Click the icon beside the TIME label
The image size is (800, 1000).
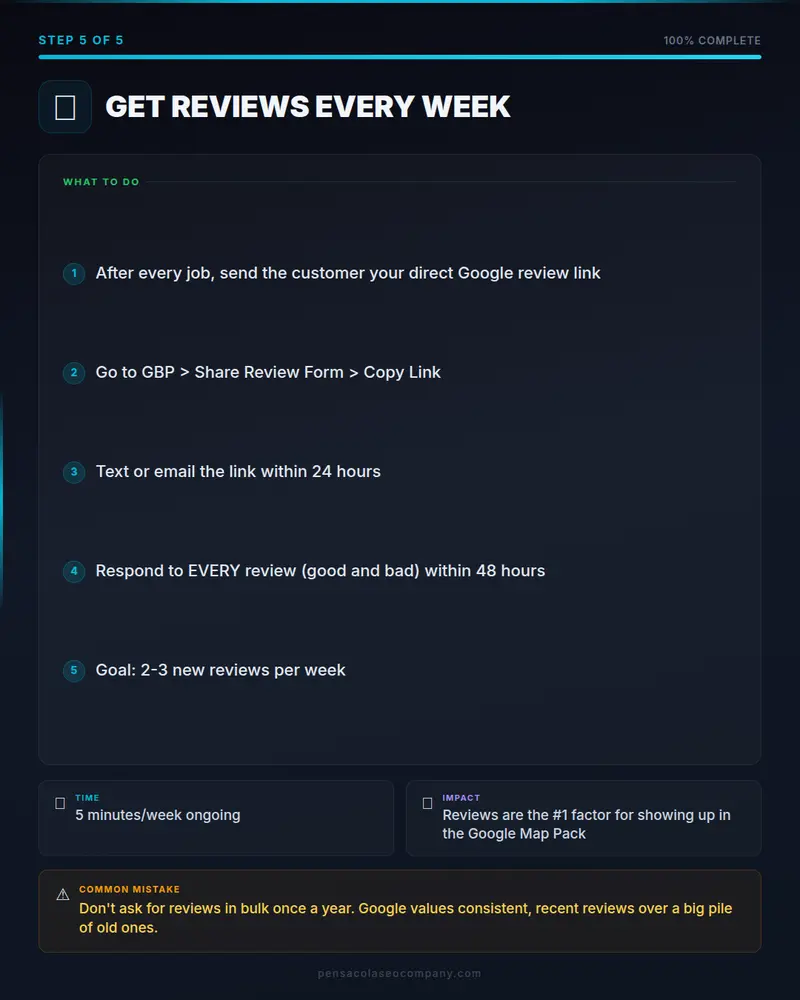[60, 804]
